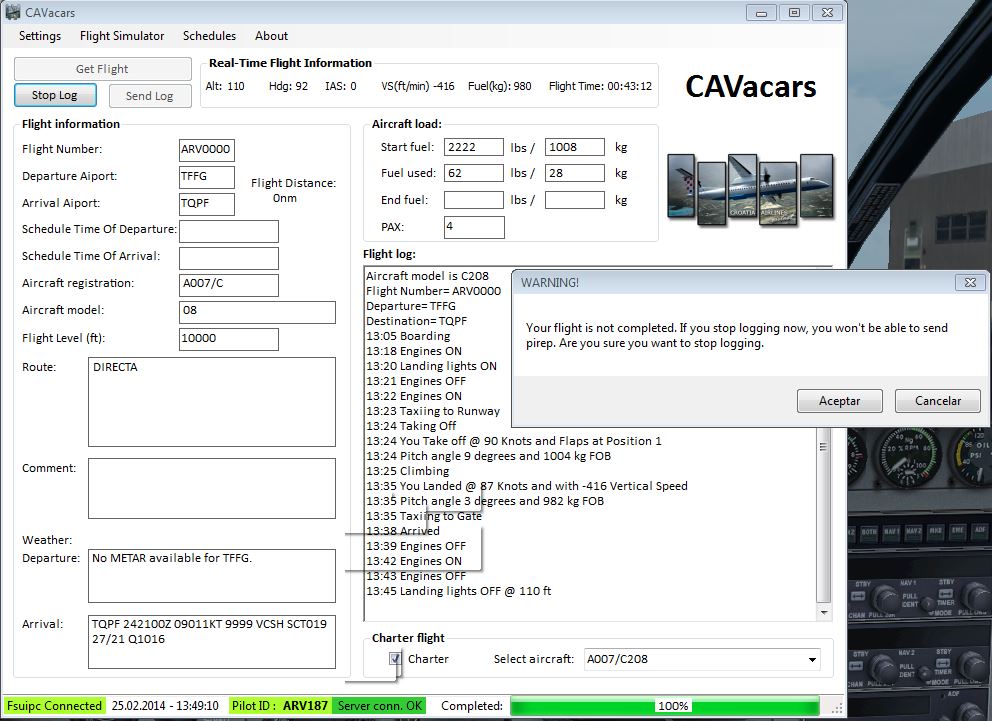Click the End fuel kg field
The width and height of the screenshot is (992, 721).
[x=574, y=200]
